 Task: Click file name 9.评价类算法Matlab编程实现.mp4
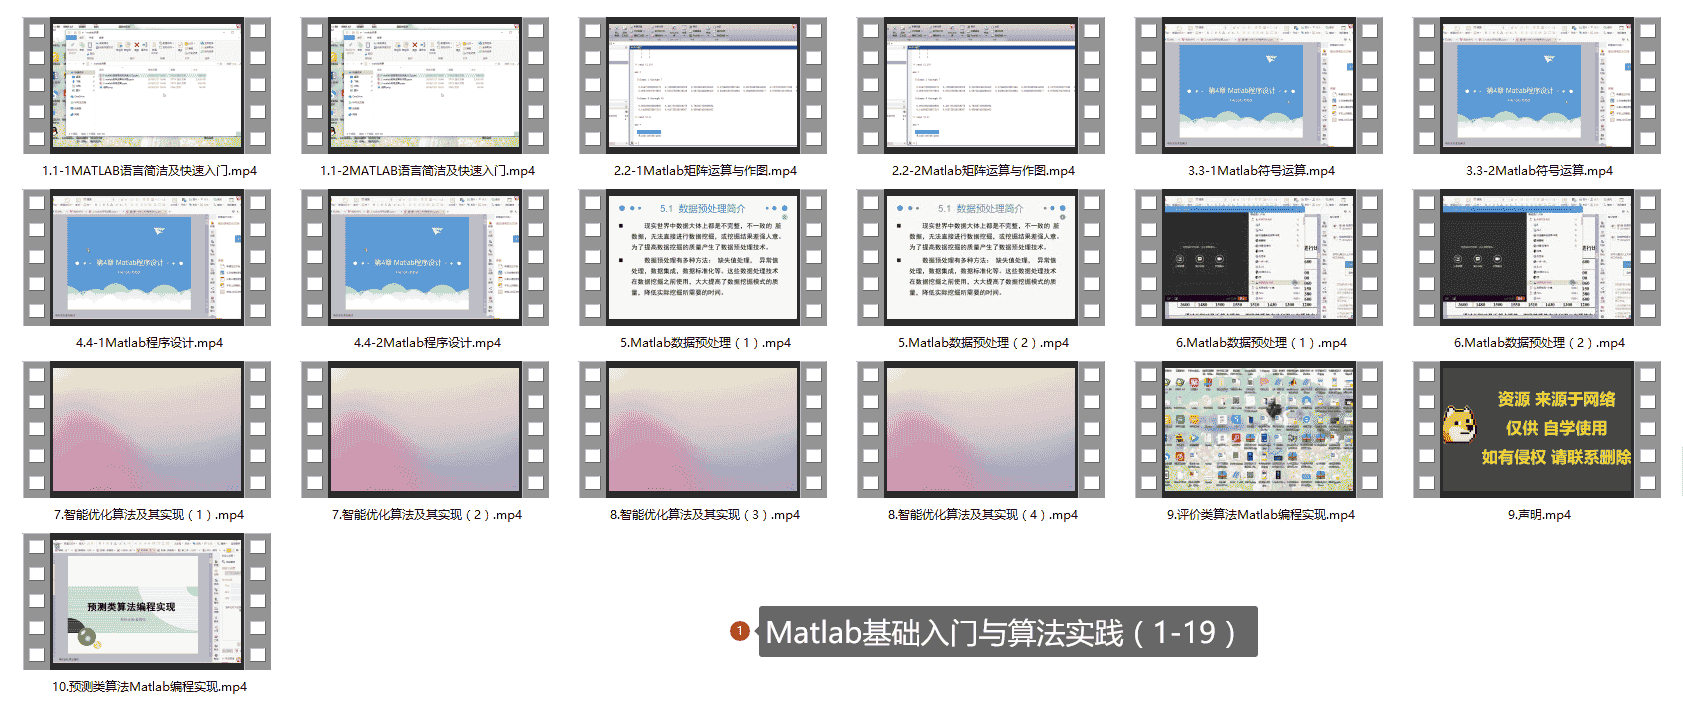point(1261,515)
